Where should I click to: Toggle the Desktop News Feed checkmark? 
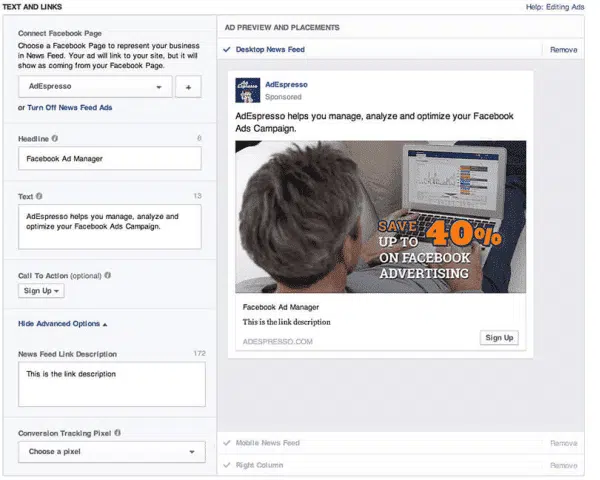click(x=229, y=49)
